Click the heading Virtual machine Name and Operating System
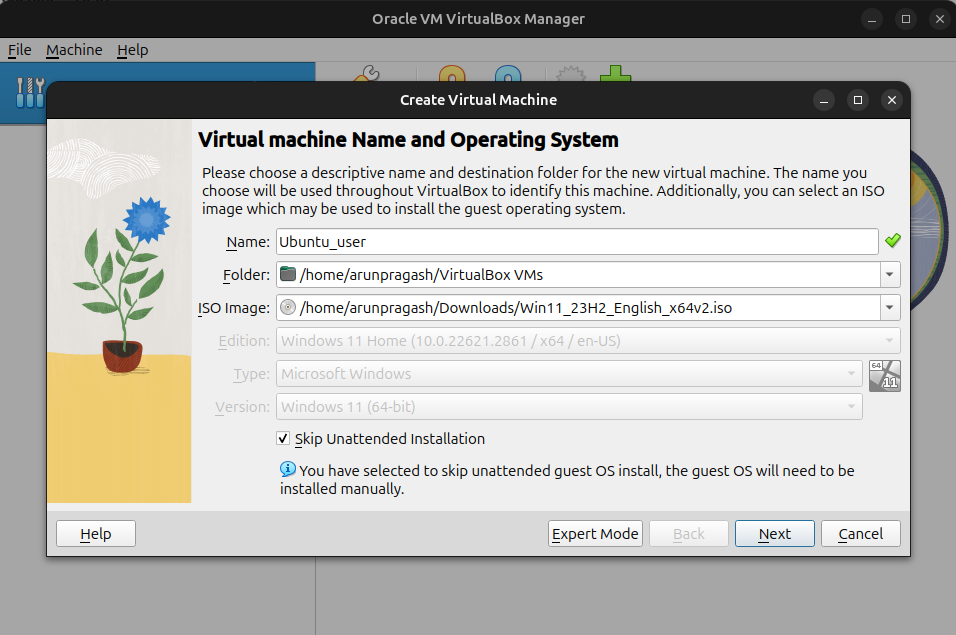The image size is (956, 635). (408, 140)
